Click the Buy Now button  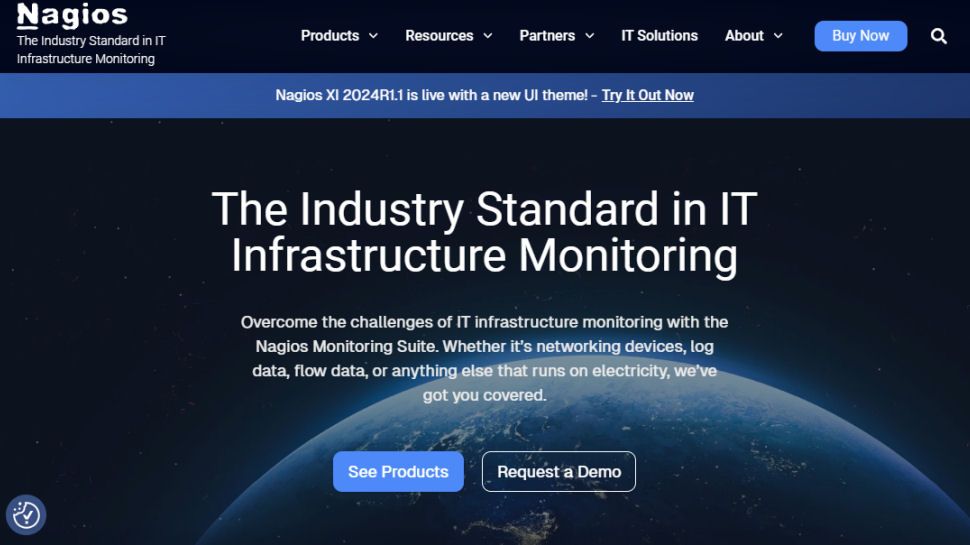coord(861,36)
